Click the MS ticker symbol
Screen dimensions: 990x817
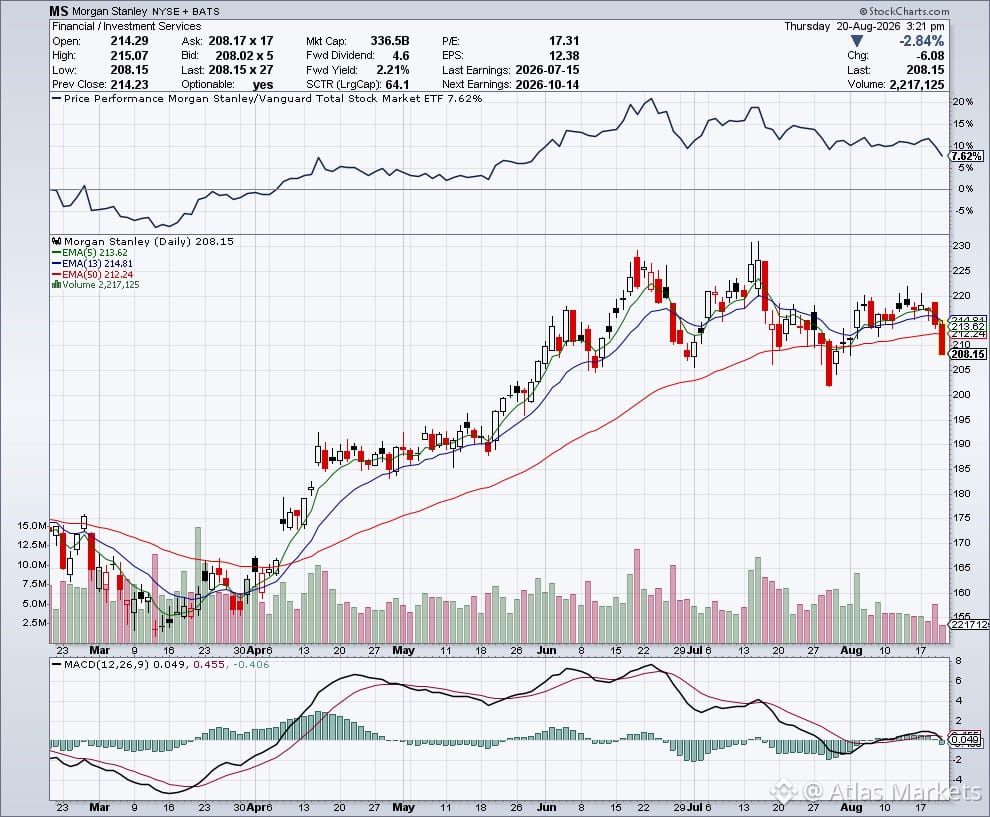pyautogui.click(x=59, y=11)
